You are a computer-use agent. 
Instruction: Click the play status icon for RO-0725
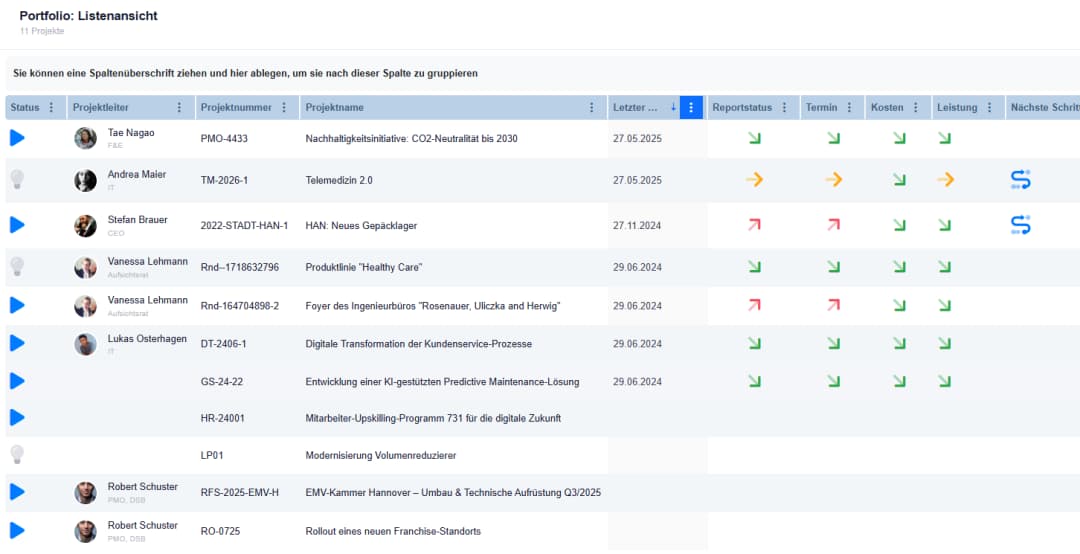[x=17, y=531]
